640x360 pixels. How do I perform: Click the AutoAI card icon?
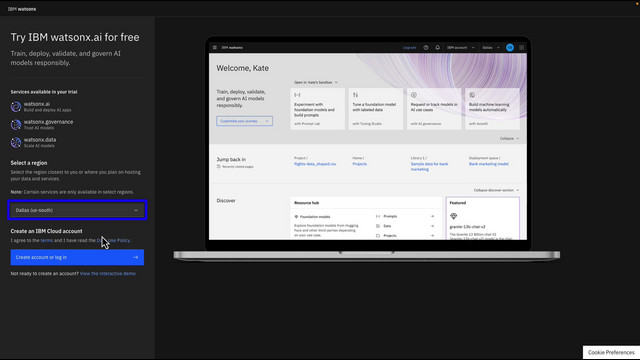pos(472,95)
